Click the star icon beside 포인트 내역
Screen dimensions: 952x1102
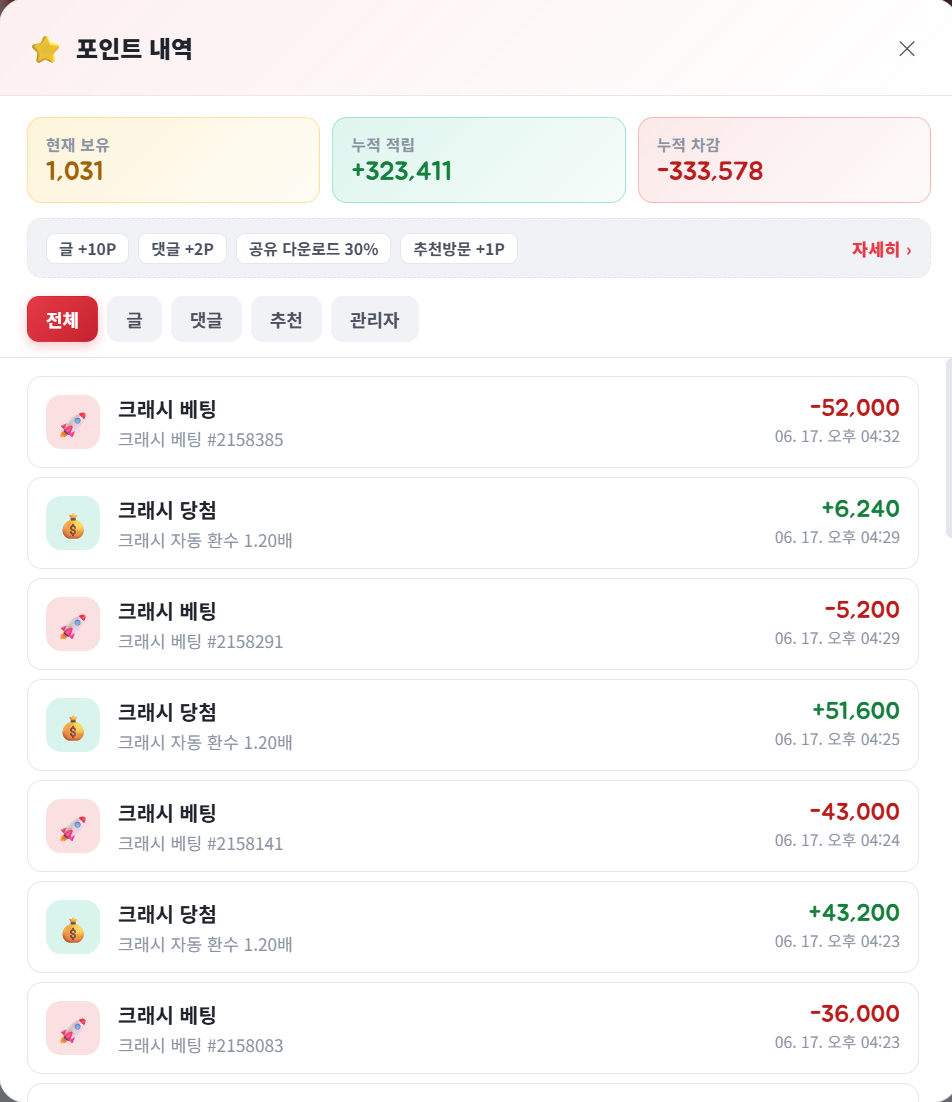(46, 49)
